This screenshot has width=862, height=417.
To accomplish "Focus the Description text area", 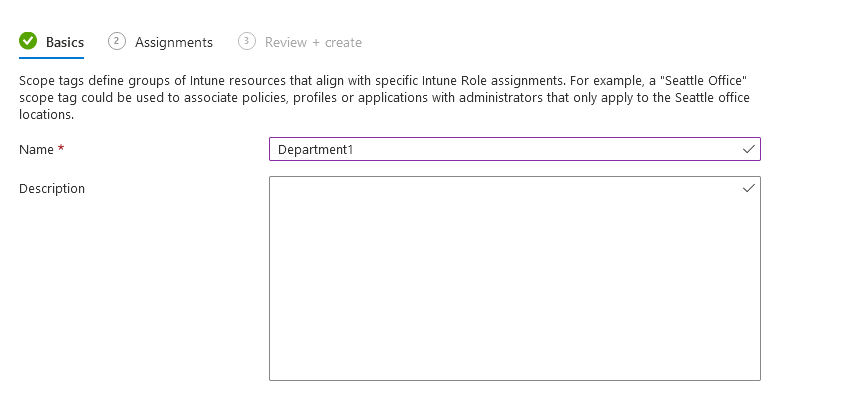I will pos(515,279).
